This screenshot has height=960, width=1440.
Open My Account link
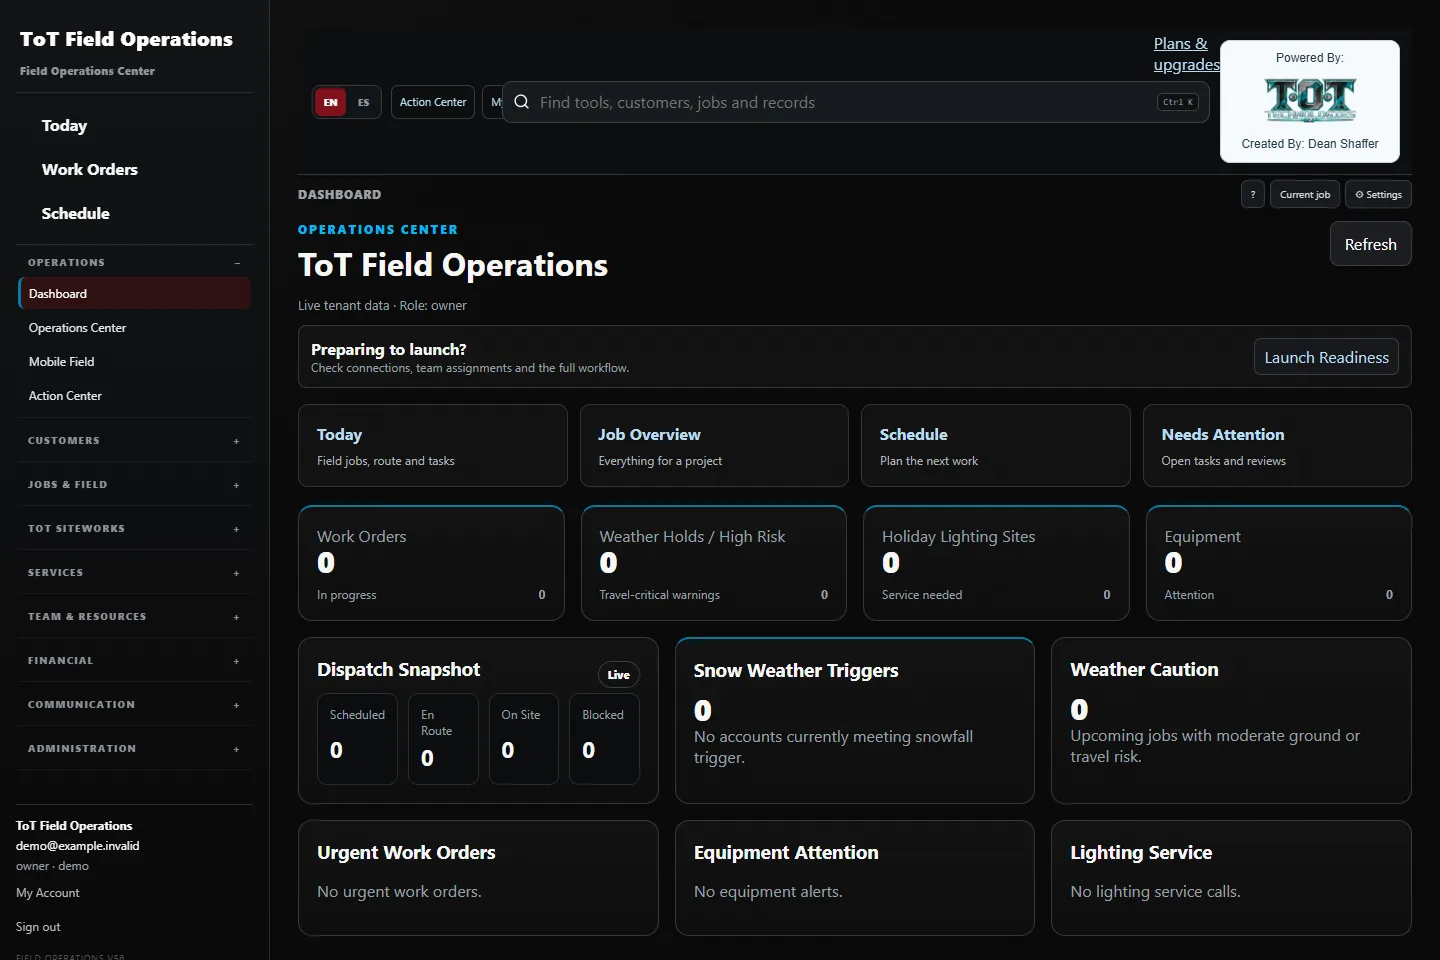tap(48, 893)
